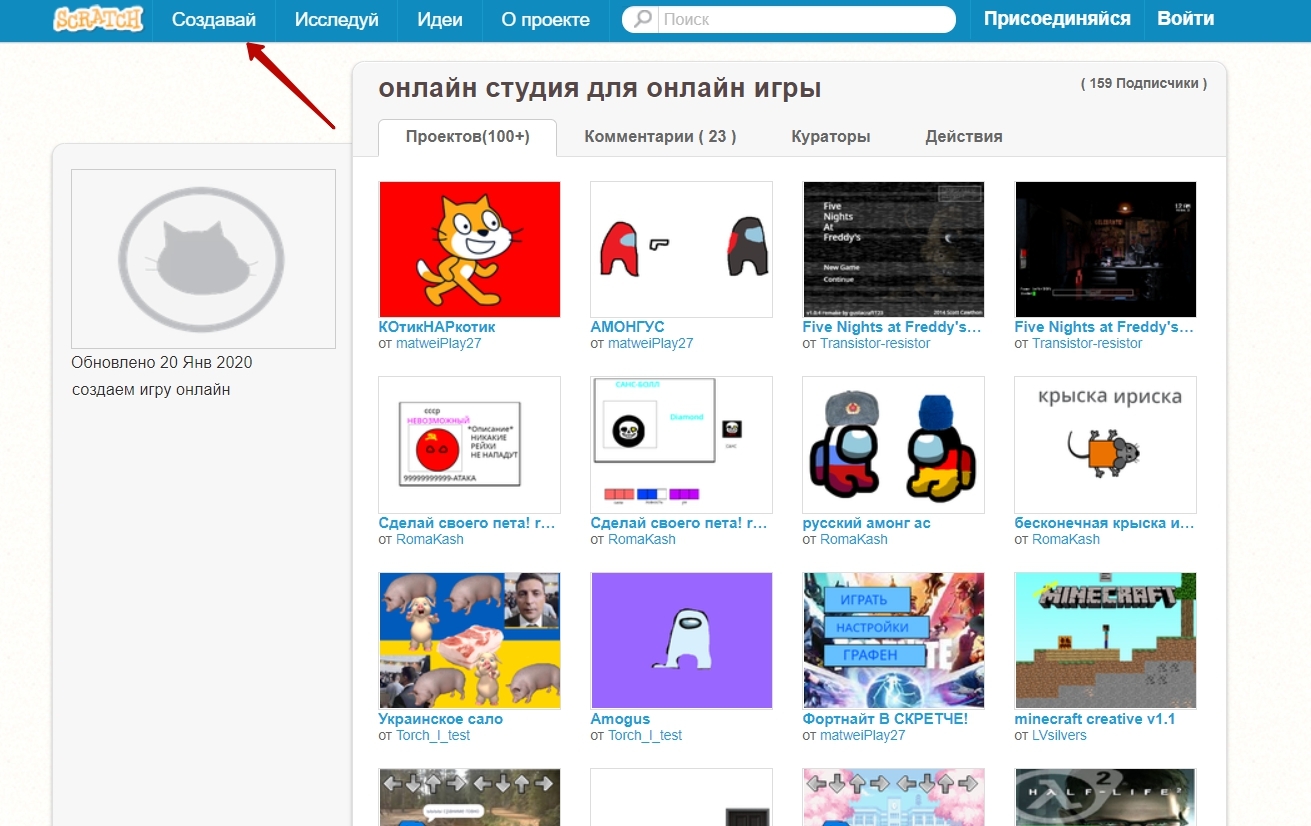The height and width of the screenshot is (826, 1311).
Task: Open the Half-Life 2 project thumbnail
Action: [1105, 797]
